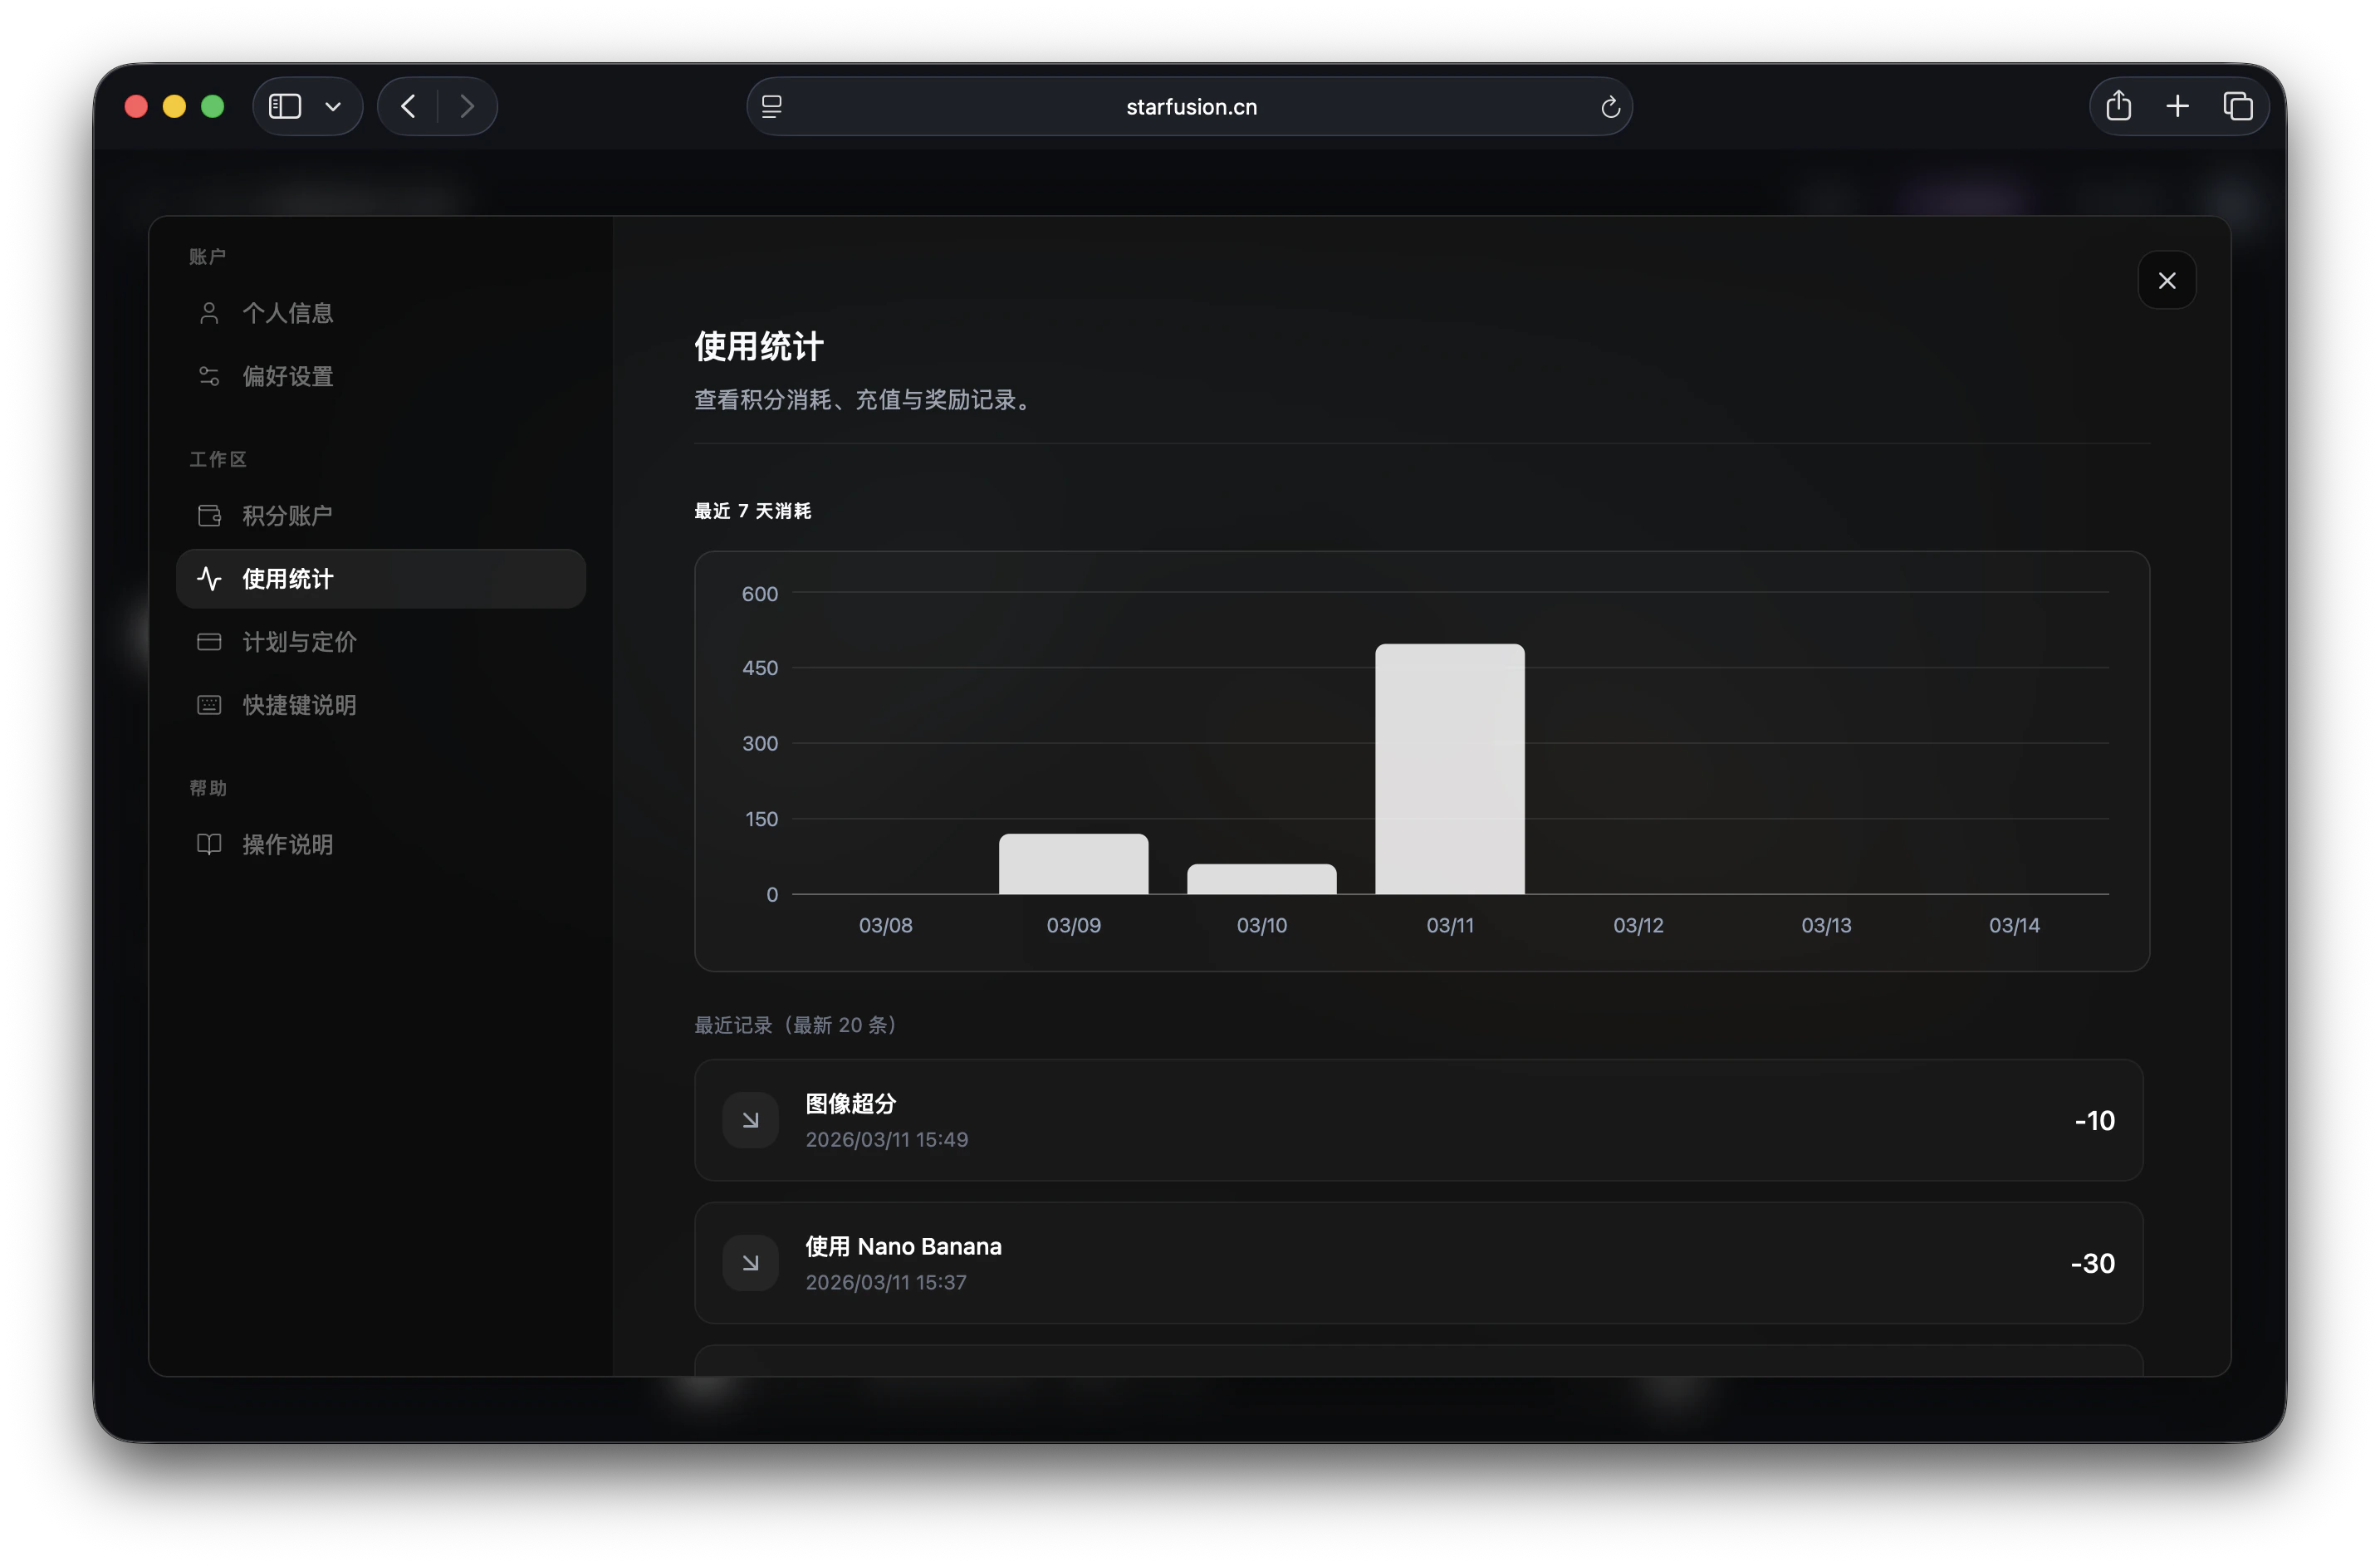Image resolution: width=2380 pixels, height=1566 pixels.
Task: Click the starfusion.cn address field
Action: (1190, 107)
